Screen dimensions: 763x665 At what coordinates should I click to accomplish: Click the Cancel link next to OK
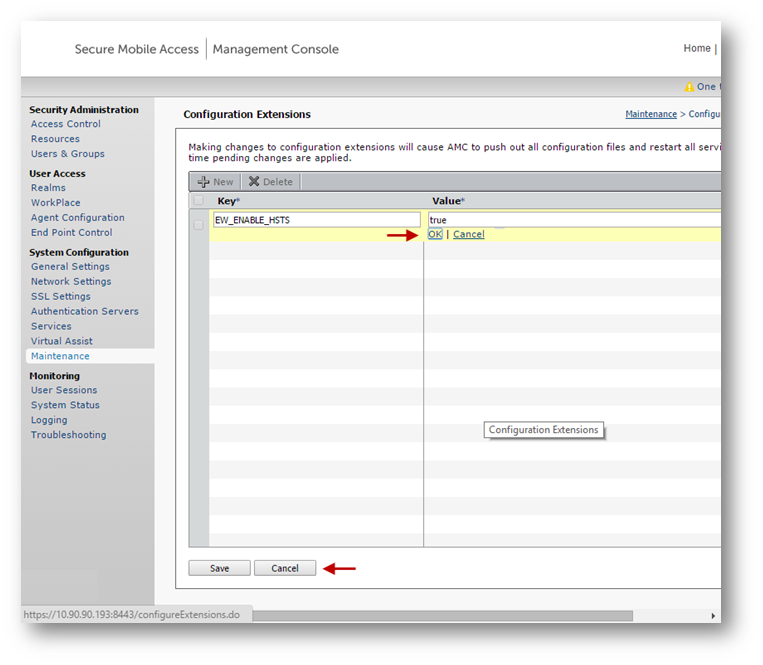(468, 234)
